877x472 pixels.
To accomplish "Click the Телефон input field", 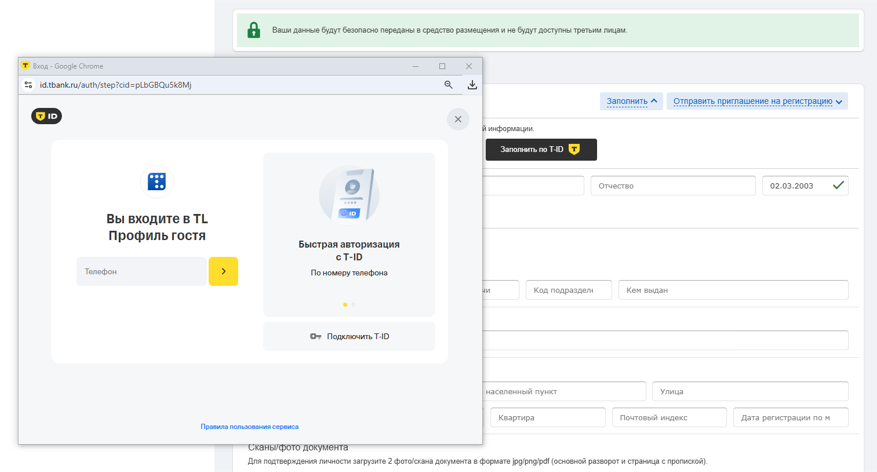I will [x=141, y=271].
